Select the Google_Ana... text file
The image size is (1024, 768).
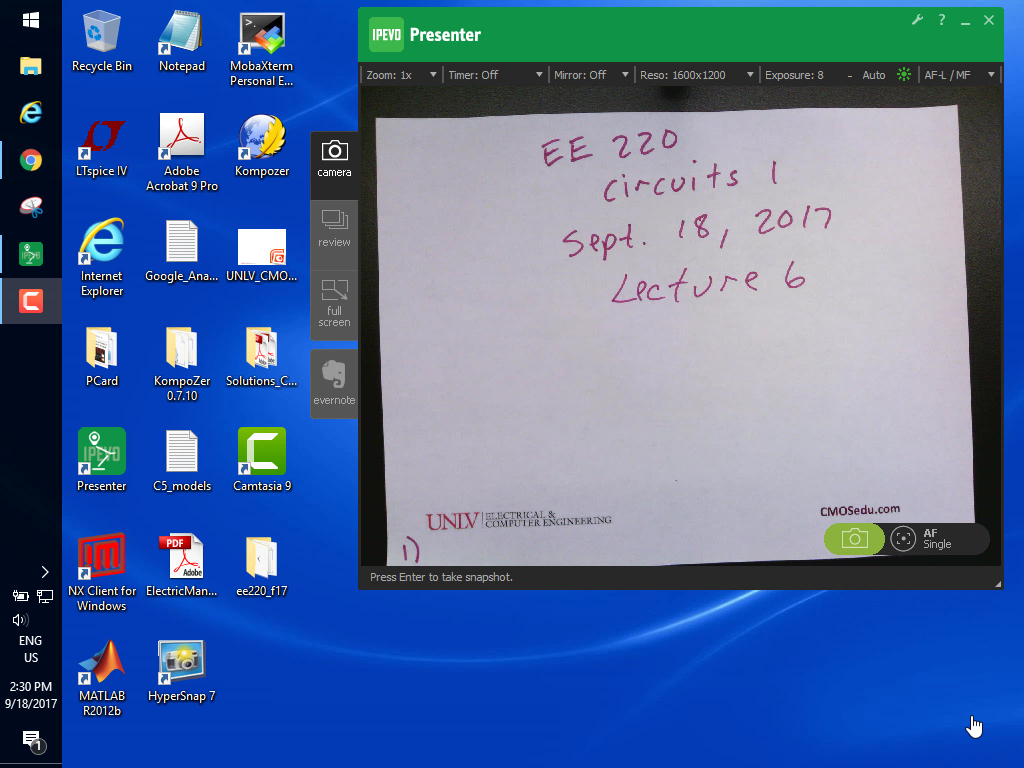tap(182, 251)
